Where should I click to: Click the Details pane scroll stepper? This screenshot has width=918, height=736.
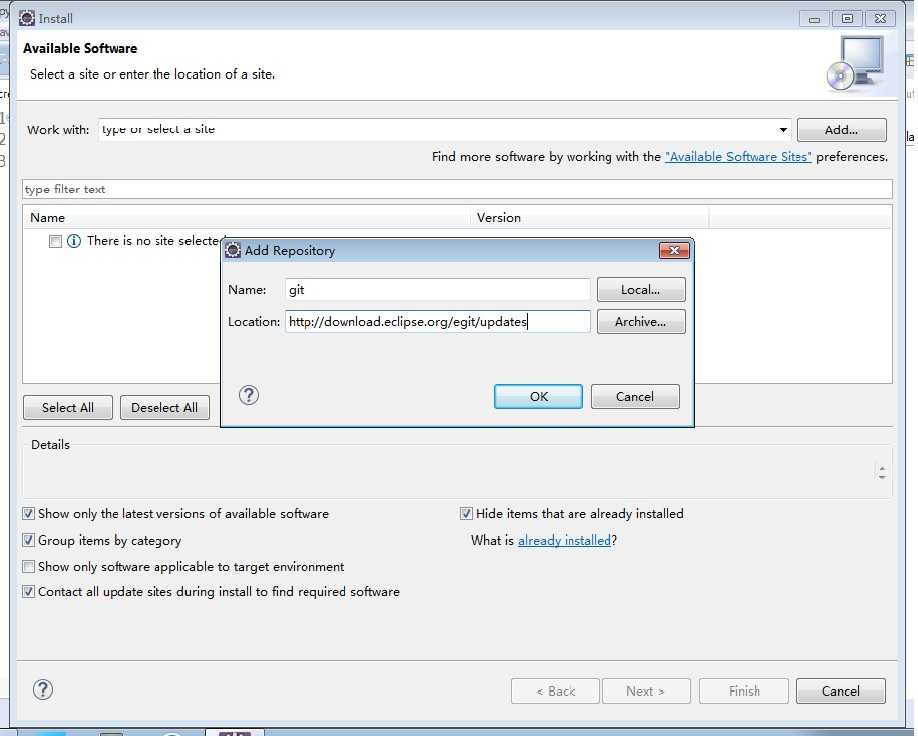pyautogui.click(x=882, y=472)
